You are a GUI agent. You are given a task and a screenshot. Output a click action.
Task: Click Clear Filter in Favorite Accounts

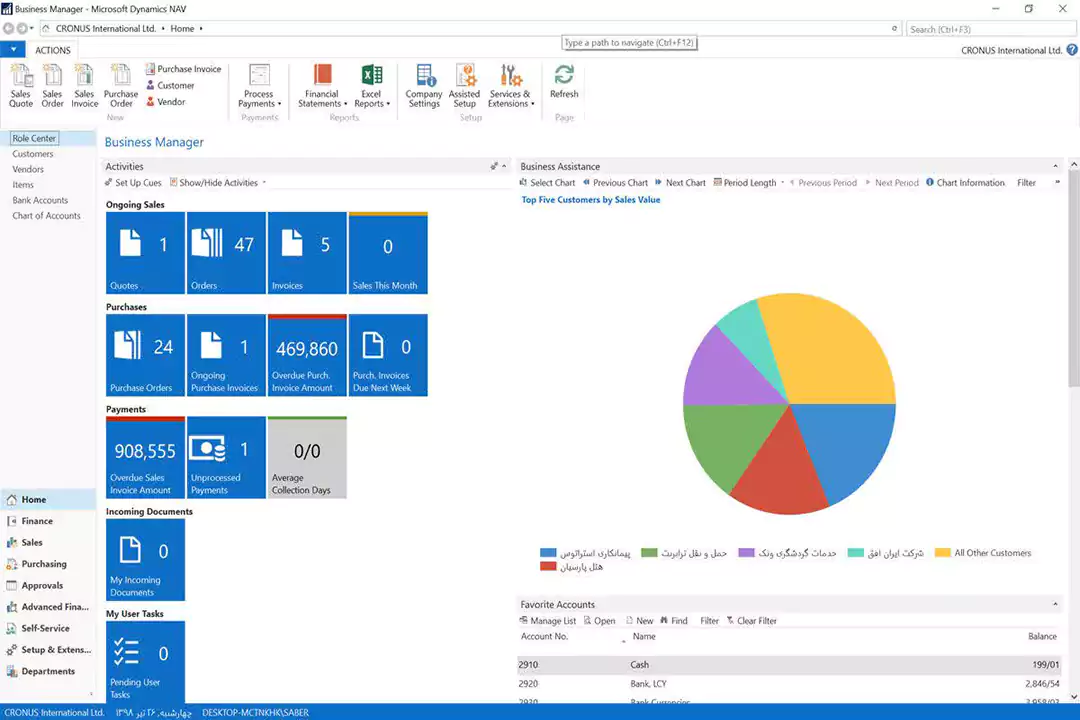(x=751, y=621)
